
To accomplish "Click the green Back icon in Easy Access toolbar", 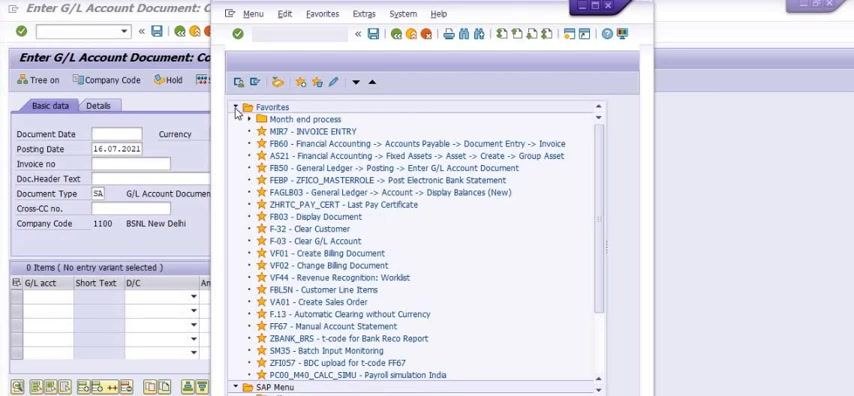I will point(396,34).
